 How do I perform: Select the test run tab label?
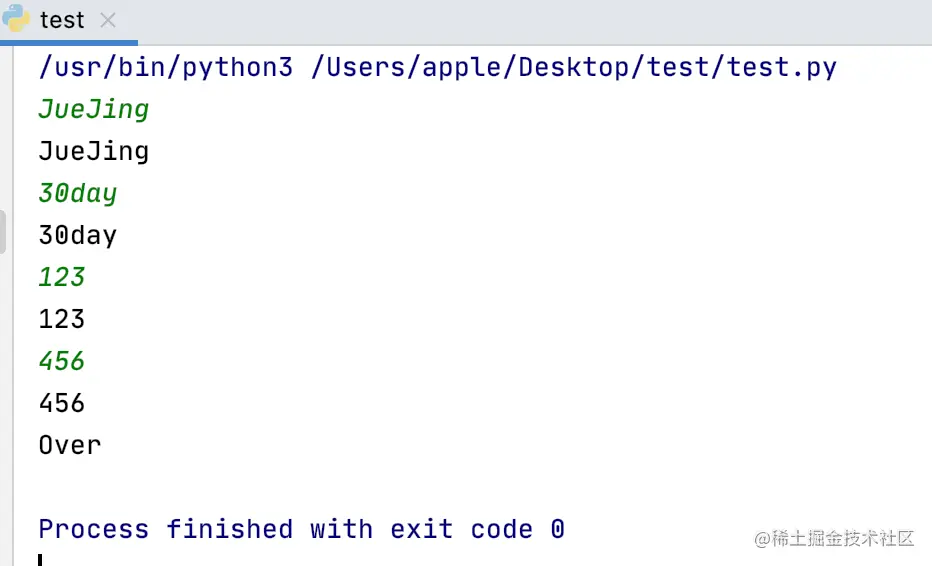(x=62, y=20)
